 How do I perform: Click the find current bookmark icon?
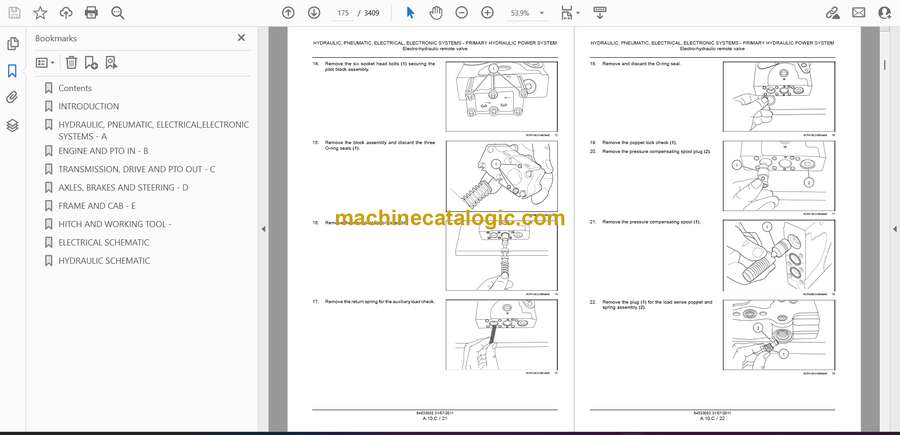click(x=111, y=63)
